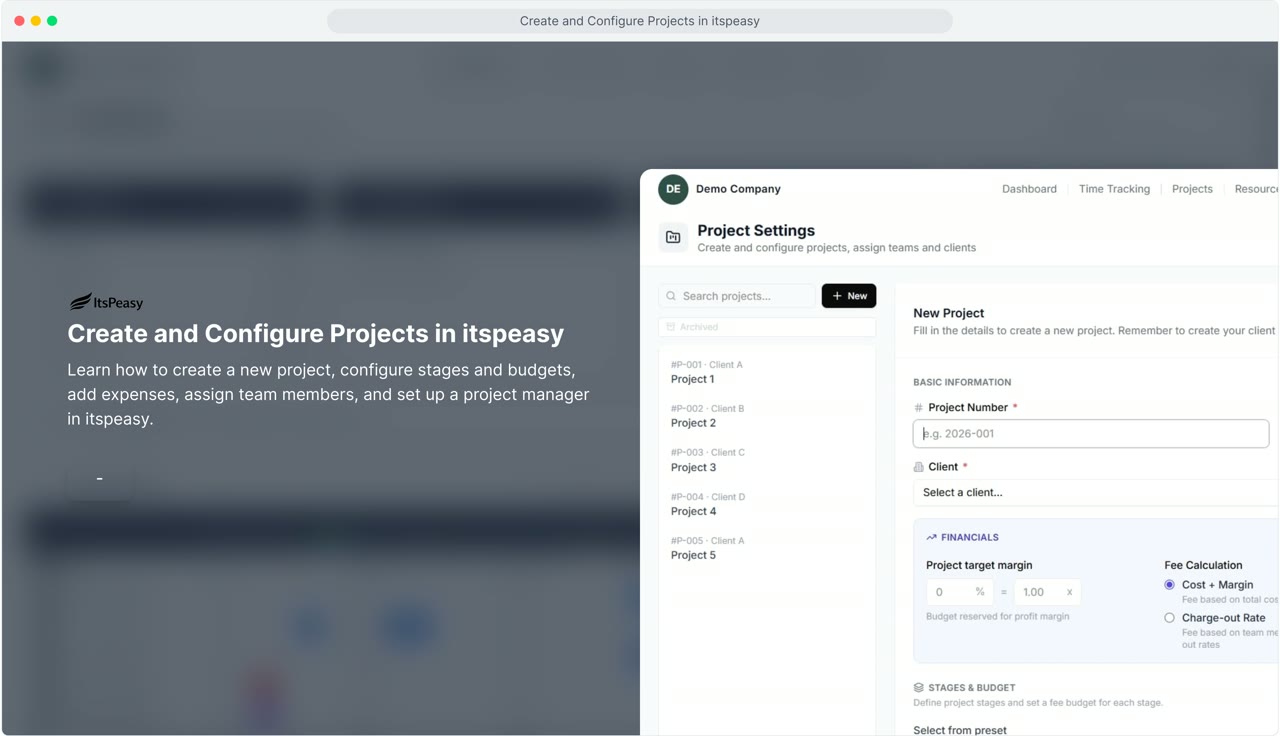
Task: Click the Archived box icon
Action: 670,327
